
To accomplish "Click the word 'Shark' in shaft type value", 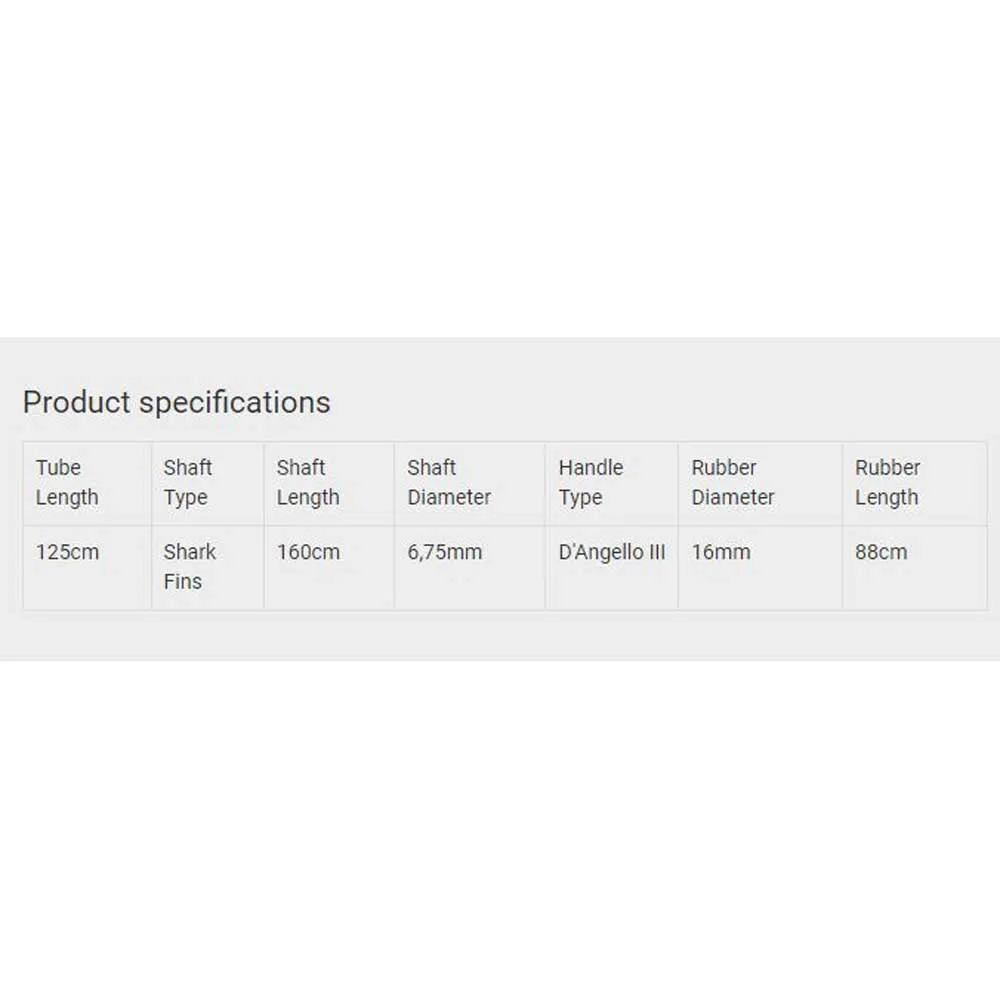I will pyautogui.click(x=190, y=552).
